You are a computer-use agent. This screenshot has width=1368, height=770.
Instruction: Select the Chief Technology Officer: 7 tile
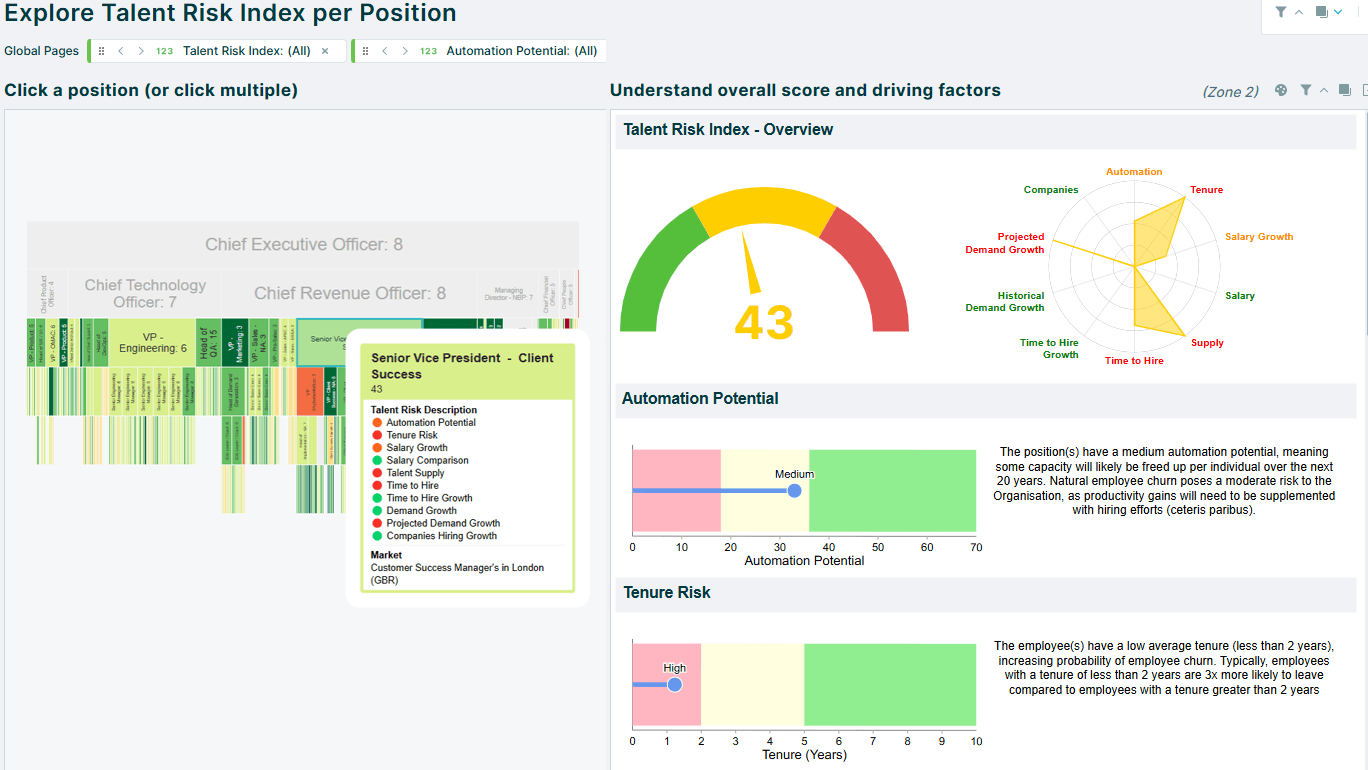pyautogui.click(x=145, y=293)
